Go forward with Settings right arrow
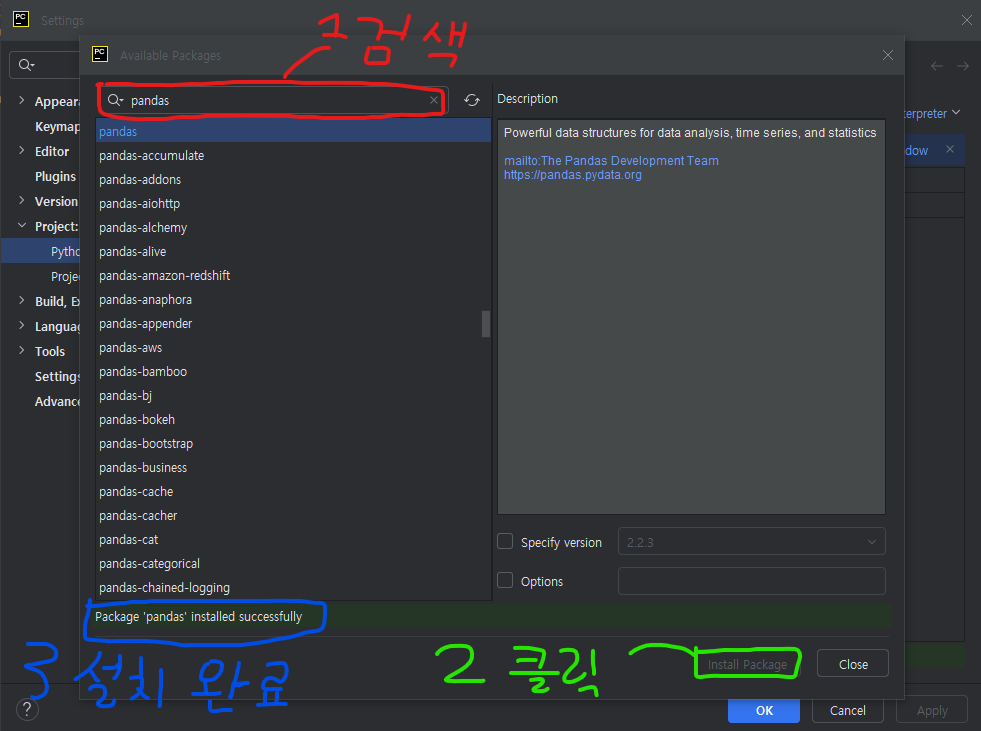Image resolution: width=981 pixels, height=731 pixels. coord(963,66)
